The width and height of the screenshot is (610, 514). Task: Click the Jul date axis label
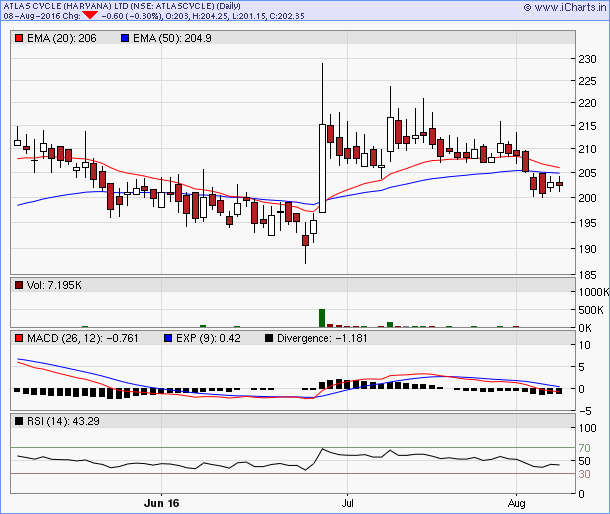(x=347, y=503)
